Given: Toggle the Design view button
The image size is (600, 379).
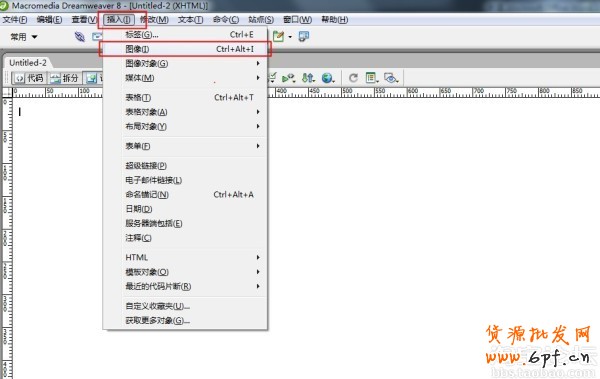Looking at the screenshot, I should (93, 78).
